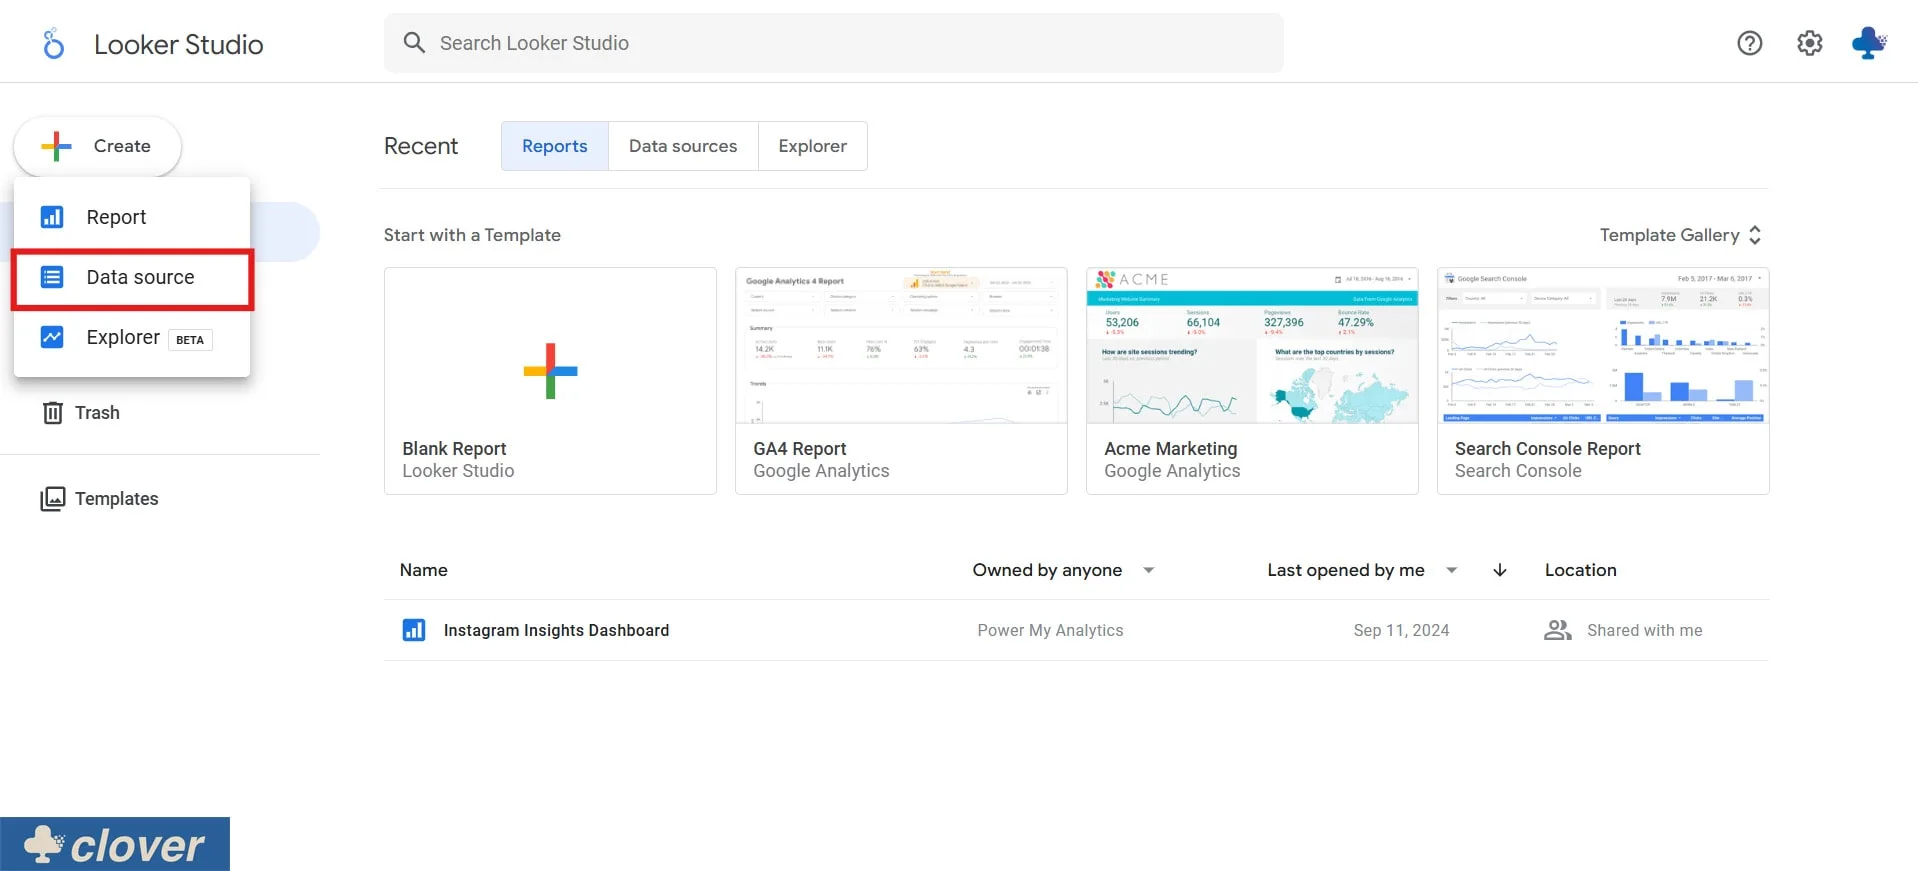Image resolution: width=1918 pixels, height=871 pixels.
Task: Click the Templates gallery icon
Action: tap(53, 498)
